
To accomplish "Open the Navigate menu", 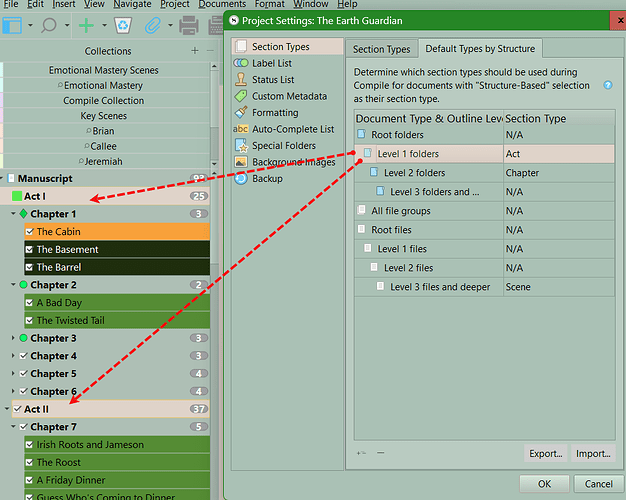I will pos(132,4).
